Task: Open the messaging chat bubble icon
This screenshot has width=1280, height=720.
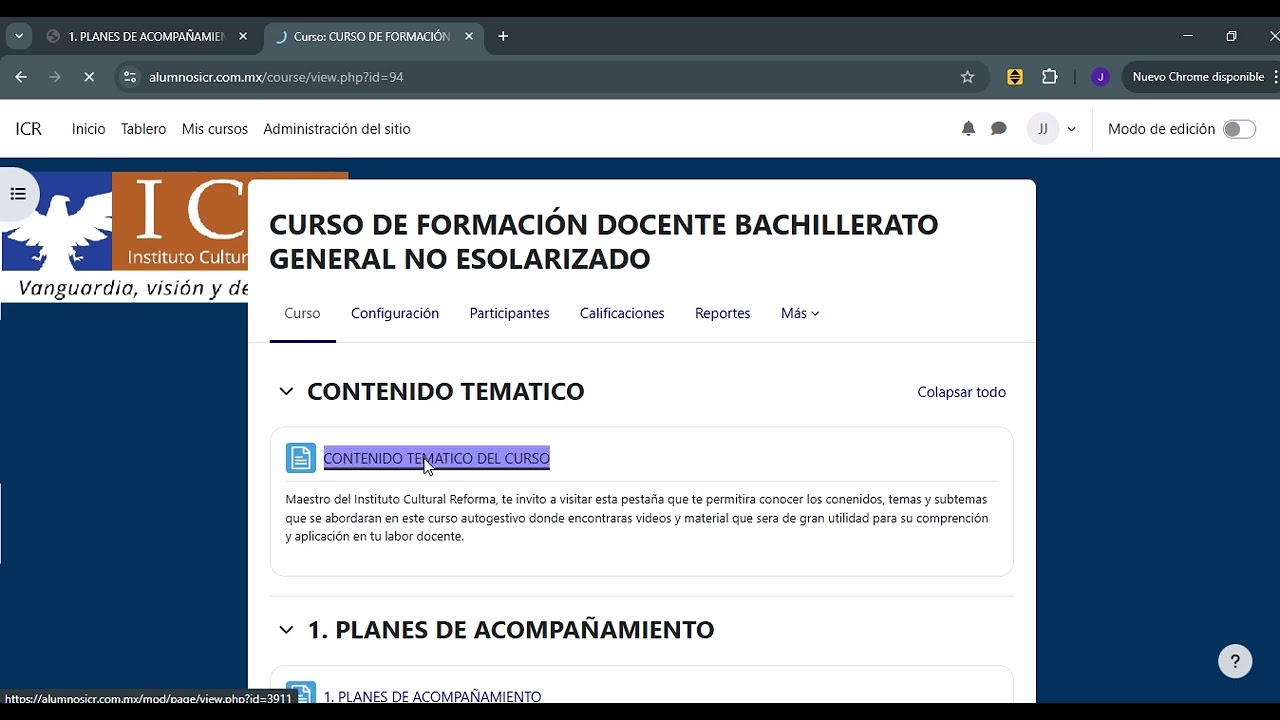Action: pyautogui.click(x=998, y=129)
